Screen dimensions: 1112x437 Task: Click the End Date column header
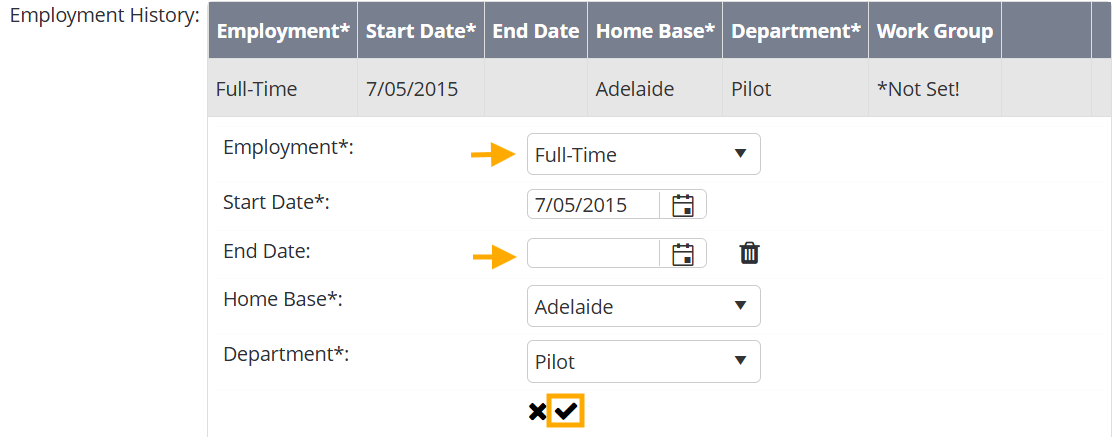[536, 31]
